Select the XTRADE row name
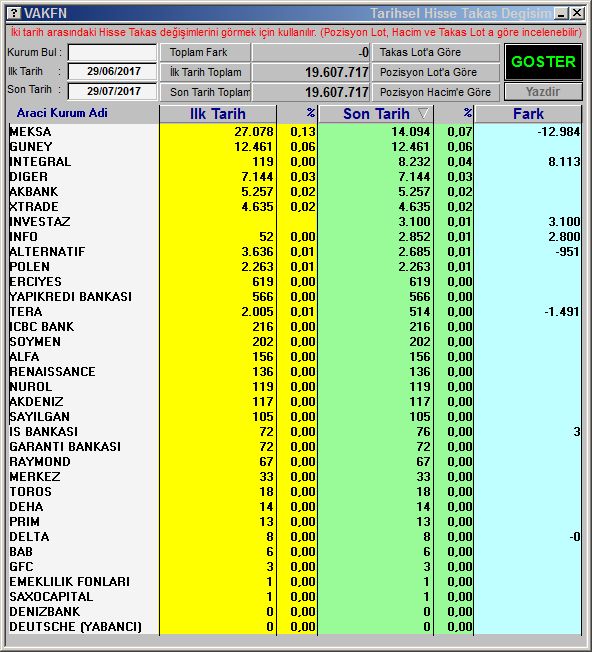 pos(34,207)
